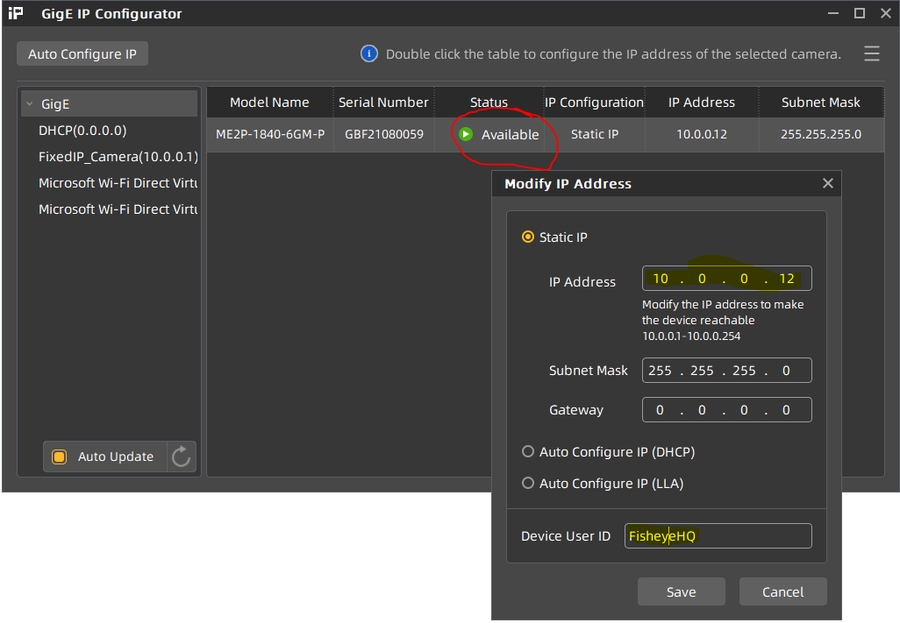Select the Static IP radio option
The height and width of the screenshot is (623, 900).
528,237
